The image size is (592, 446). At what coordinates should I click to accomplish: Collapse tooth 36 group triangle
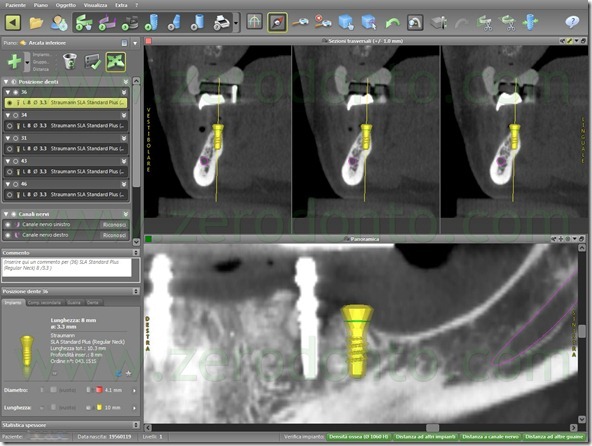click(8, 92)
